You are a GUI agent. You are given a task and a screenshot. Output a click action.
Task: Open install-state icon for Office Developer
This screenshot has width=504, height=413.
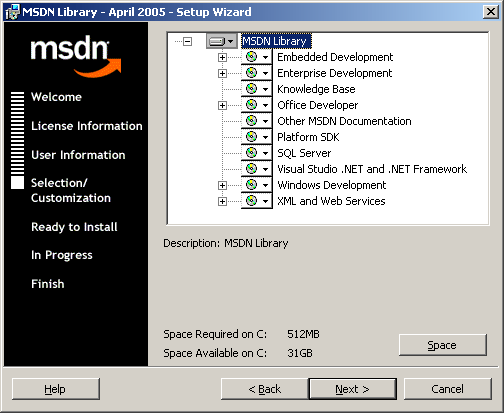(257, 105)
